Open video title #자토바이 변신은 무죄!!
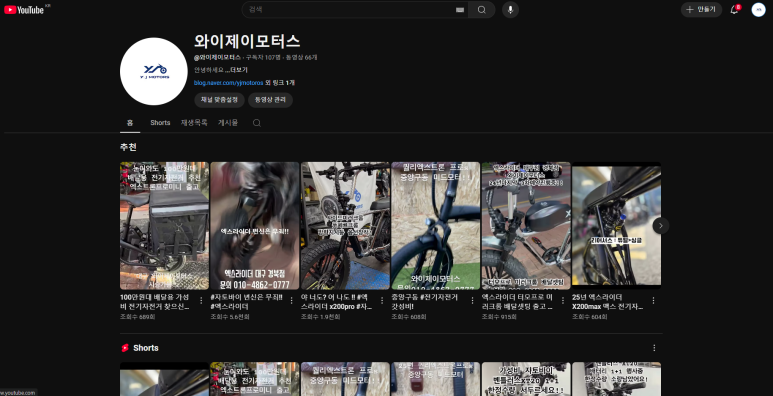Viewport: 773px width, 396px height. click(x=246, y=302)
